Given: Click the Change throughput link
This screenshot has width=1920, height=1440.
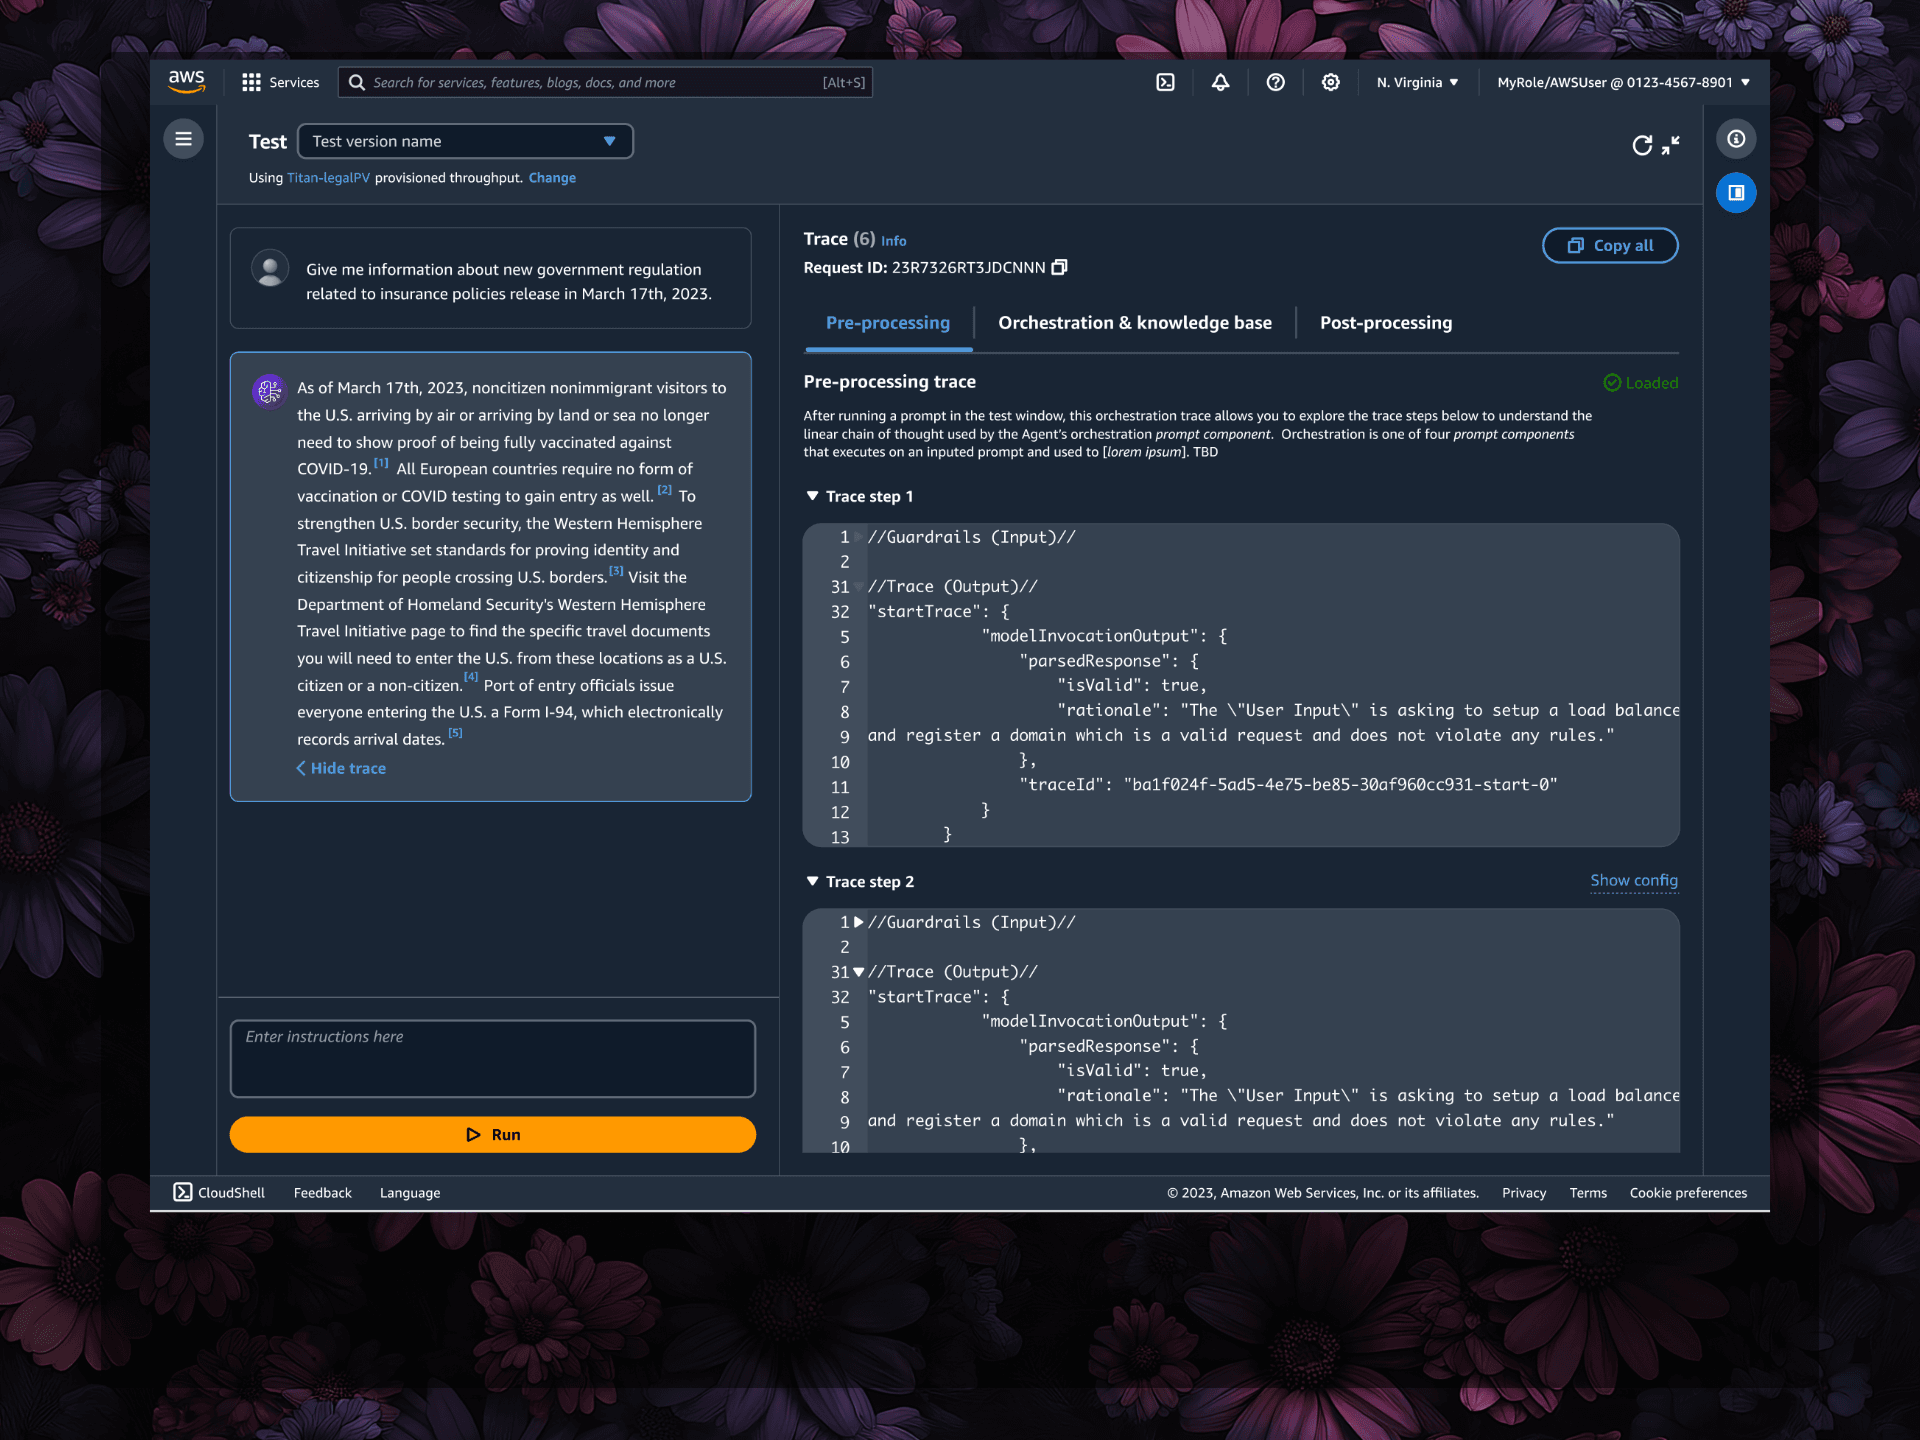Looking at the screenshot, I should [552, 178].
